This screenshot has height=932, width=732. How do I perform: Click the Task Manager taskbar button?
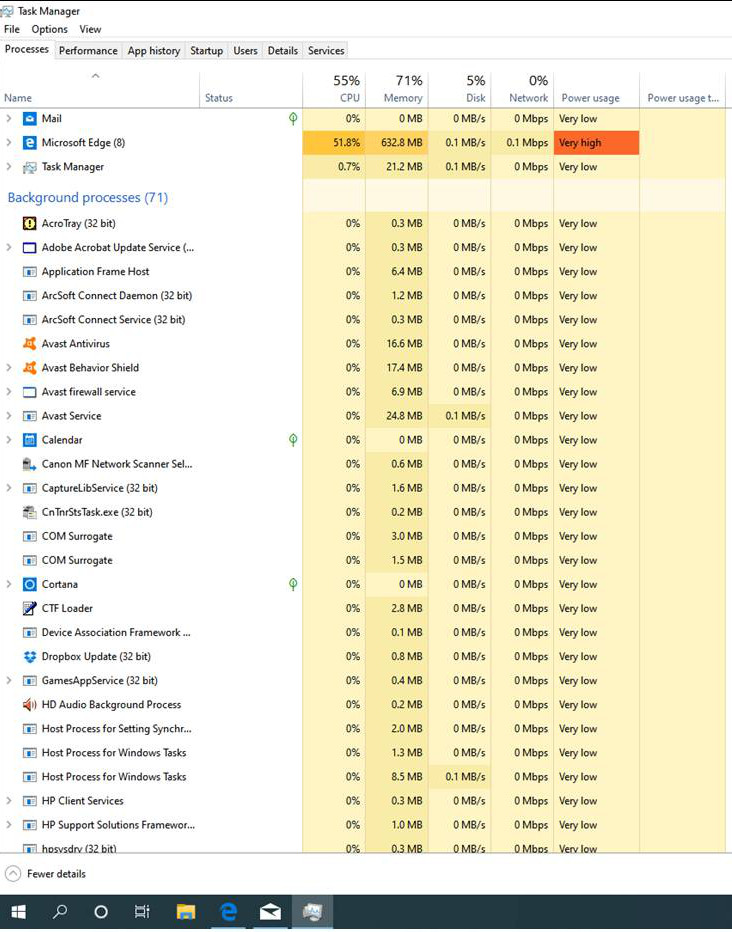[313, 912]
